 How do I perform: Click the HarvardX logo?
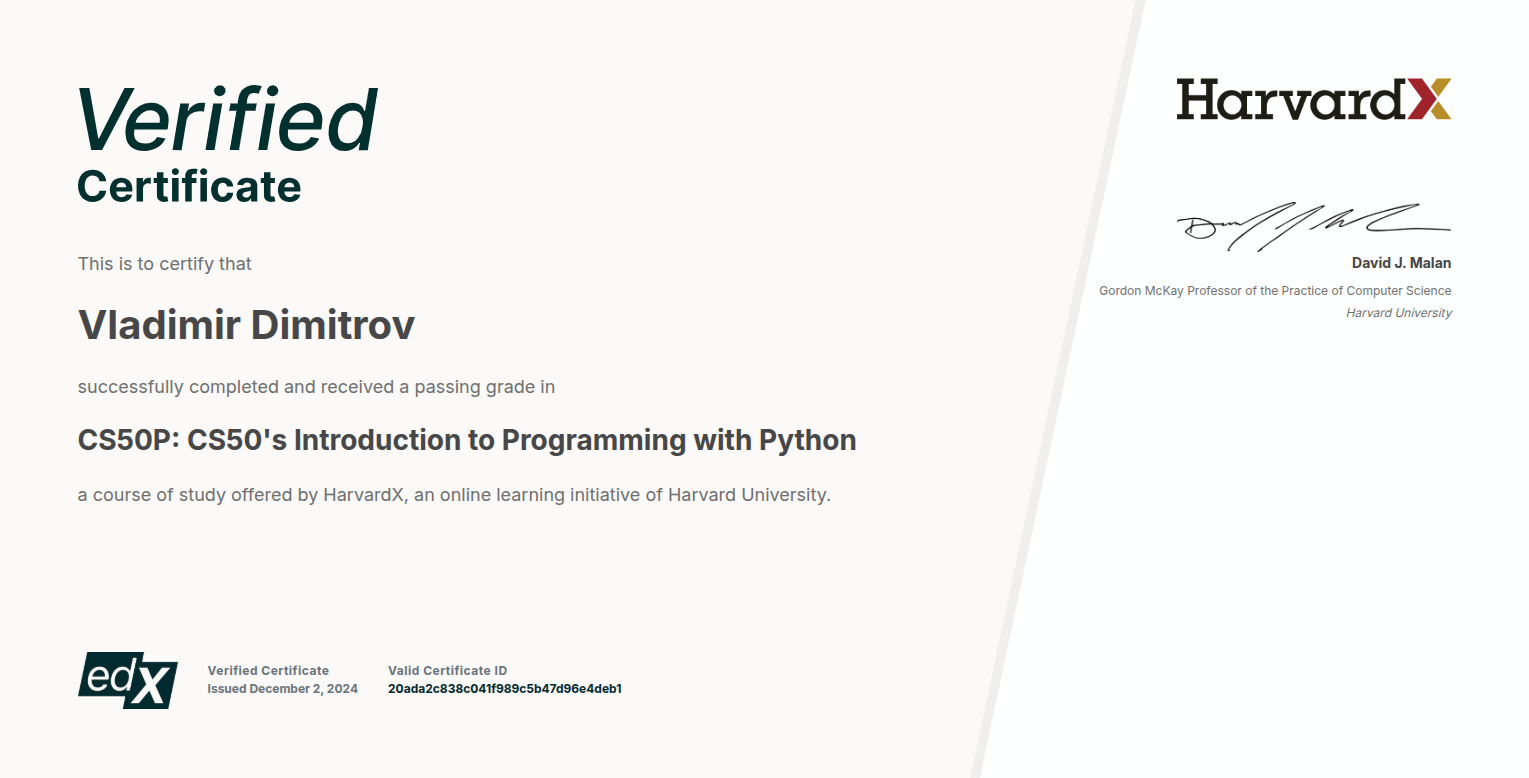1313,99
